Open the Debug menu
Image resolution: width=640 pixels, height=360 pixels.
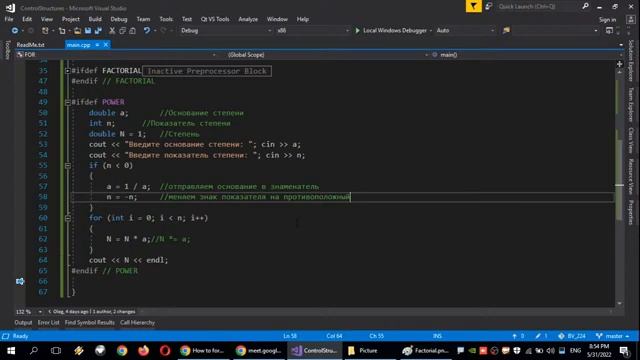tap(118, 19)
